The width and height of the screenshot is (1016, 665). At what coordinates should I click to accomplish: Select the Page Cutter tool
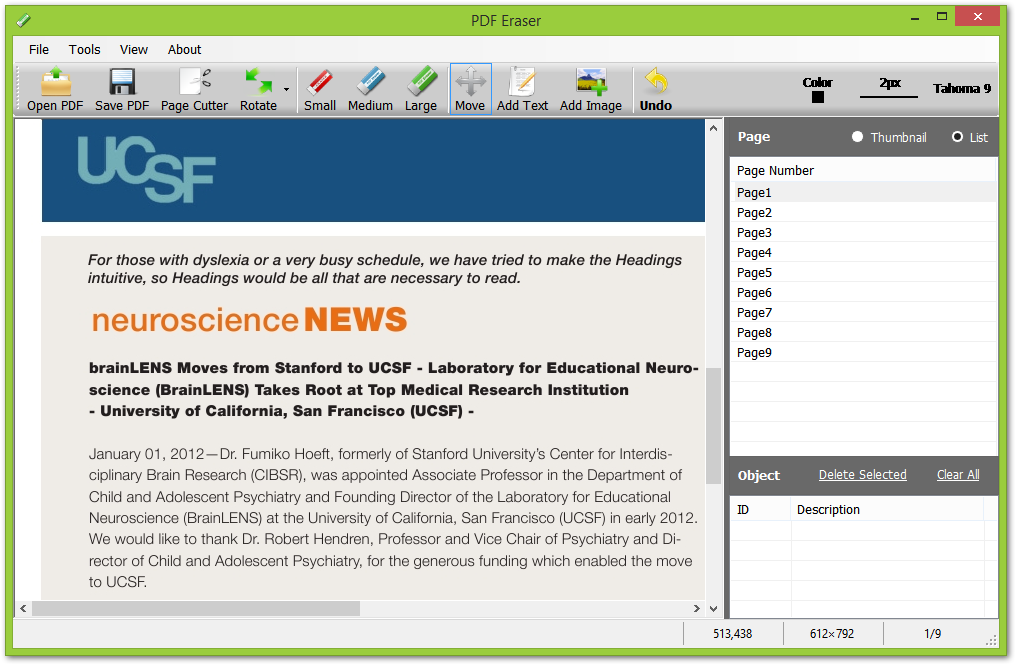tap(194, 89)
